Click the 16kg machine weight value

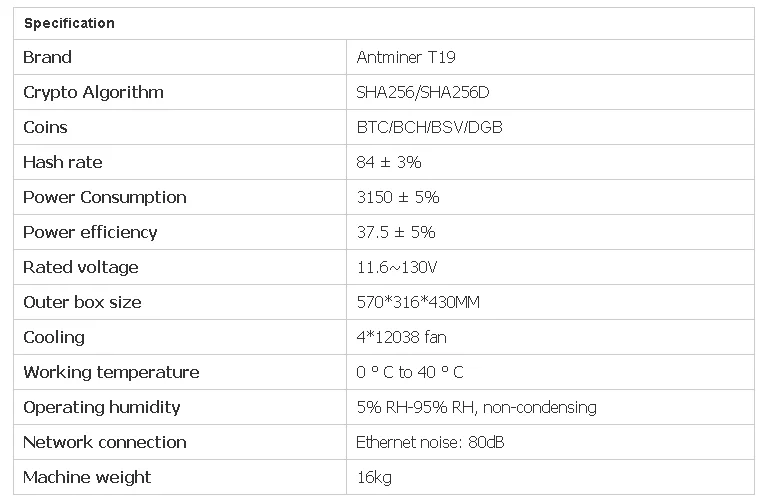click(374, 477)
